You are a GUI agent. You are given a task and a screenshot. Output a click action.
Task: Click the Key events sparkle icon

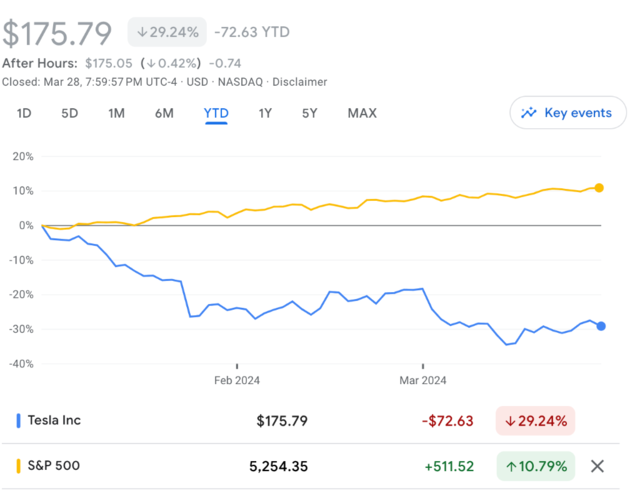click(x=529, y=113)
